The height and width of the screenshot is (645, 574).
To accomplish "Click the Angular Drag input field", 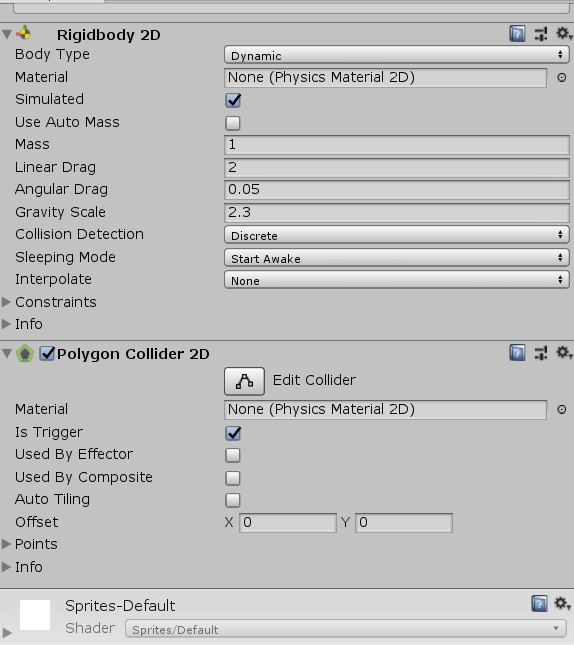I will point(397,190).
